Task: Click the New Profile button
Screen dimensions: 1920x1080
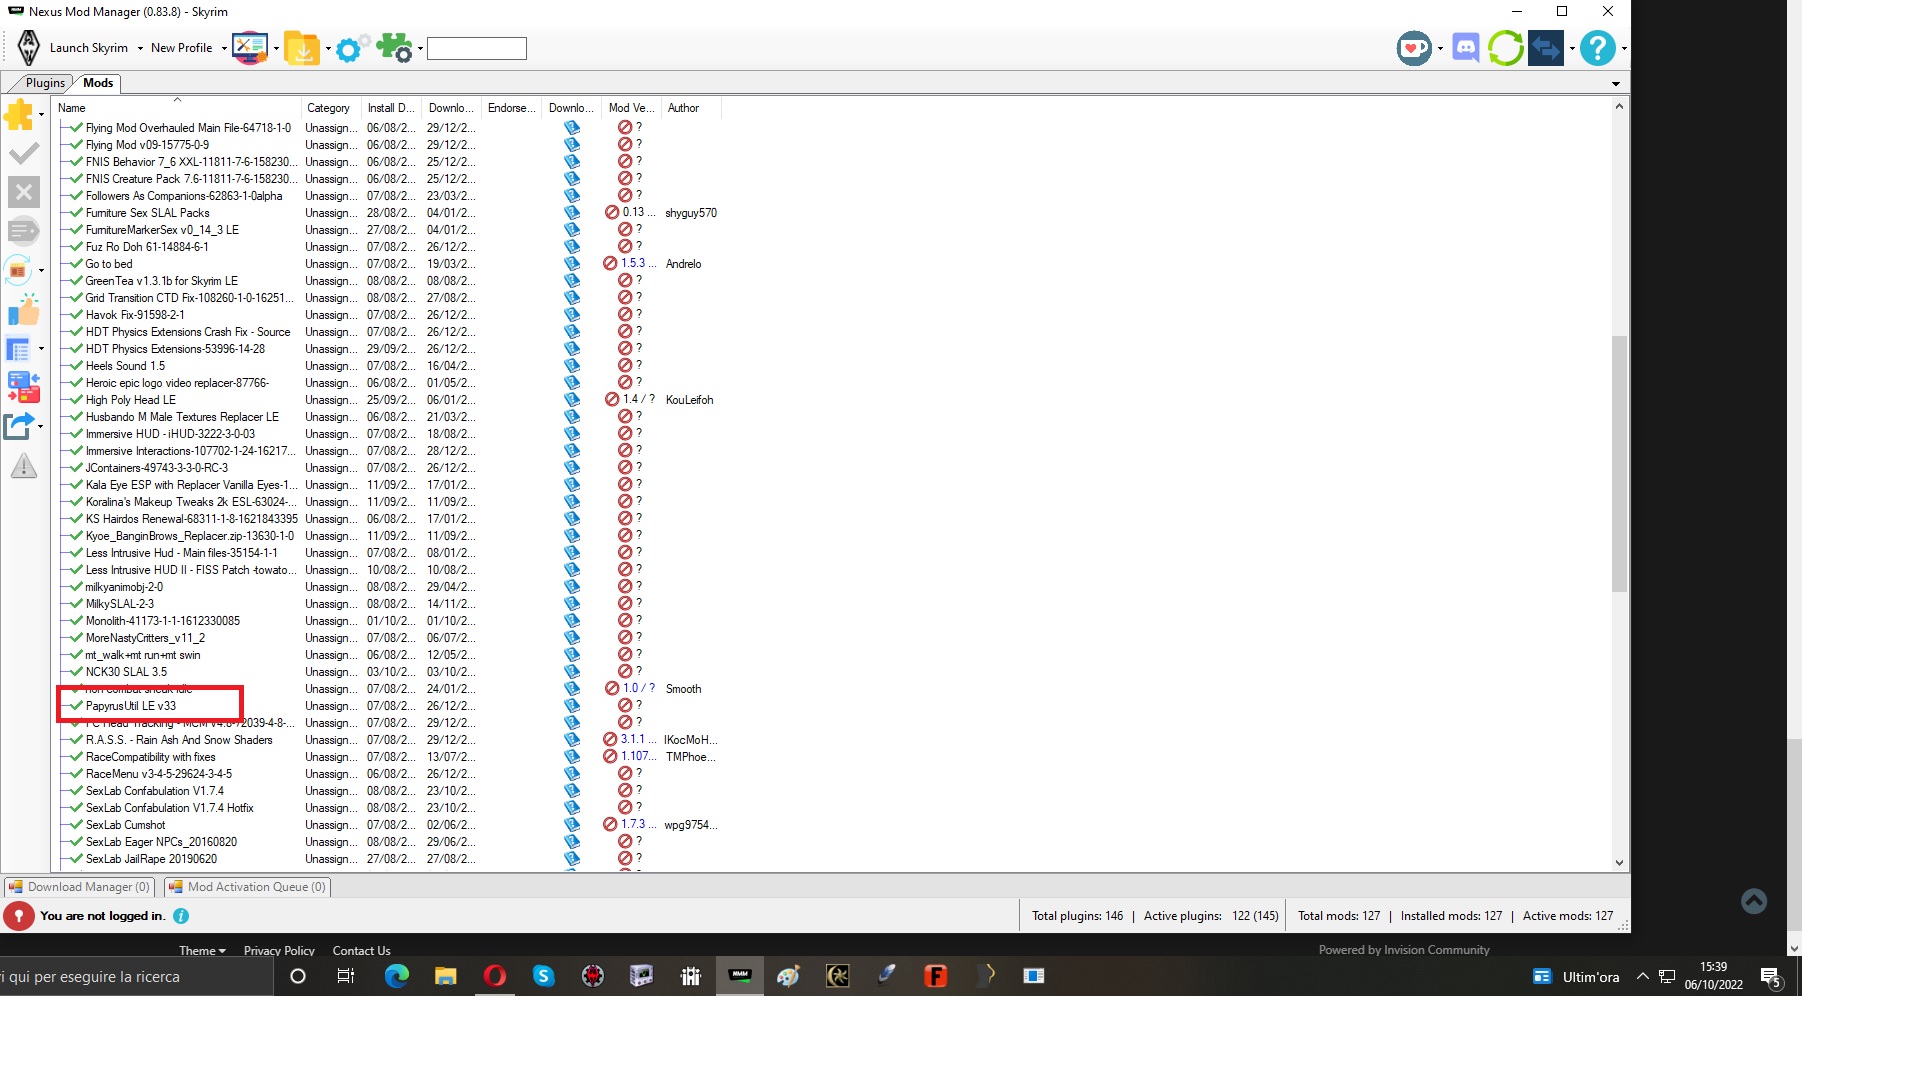Action: (181, 48)
